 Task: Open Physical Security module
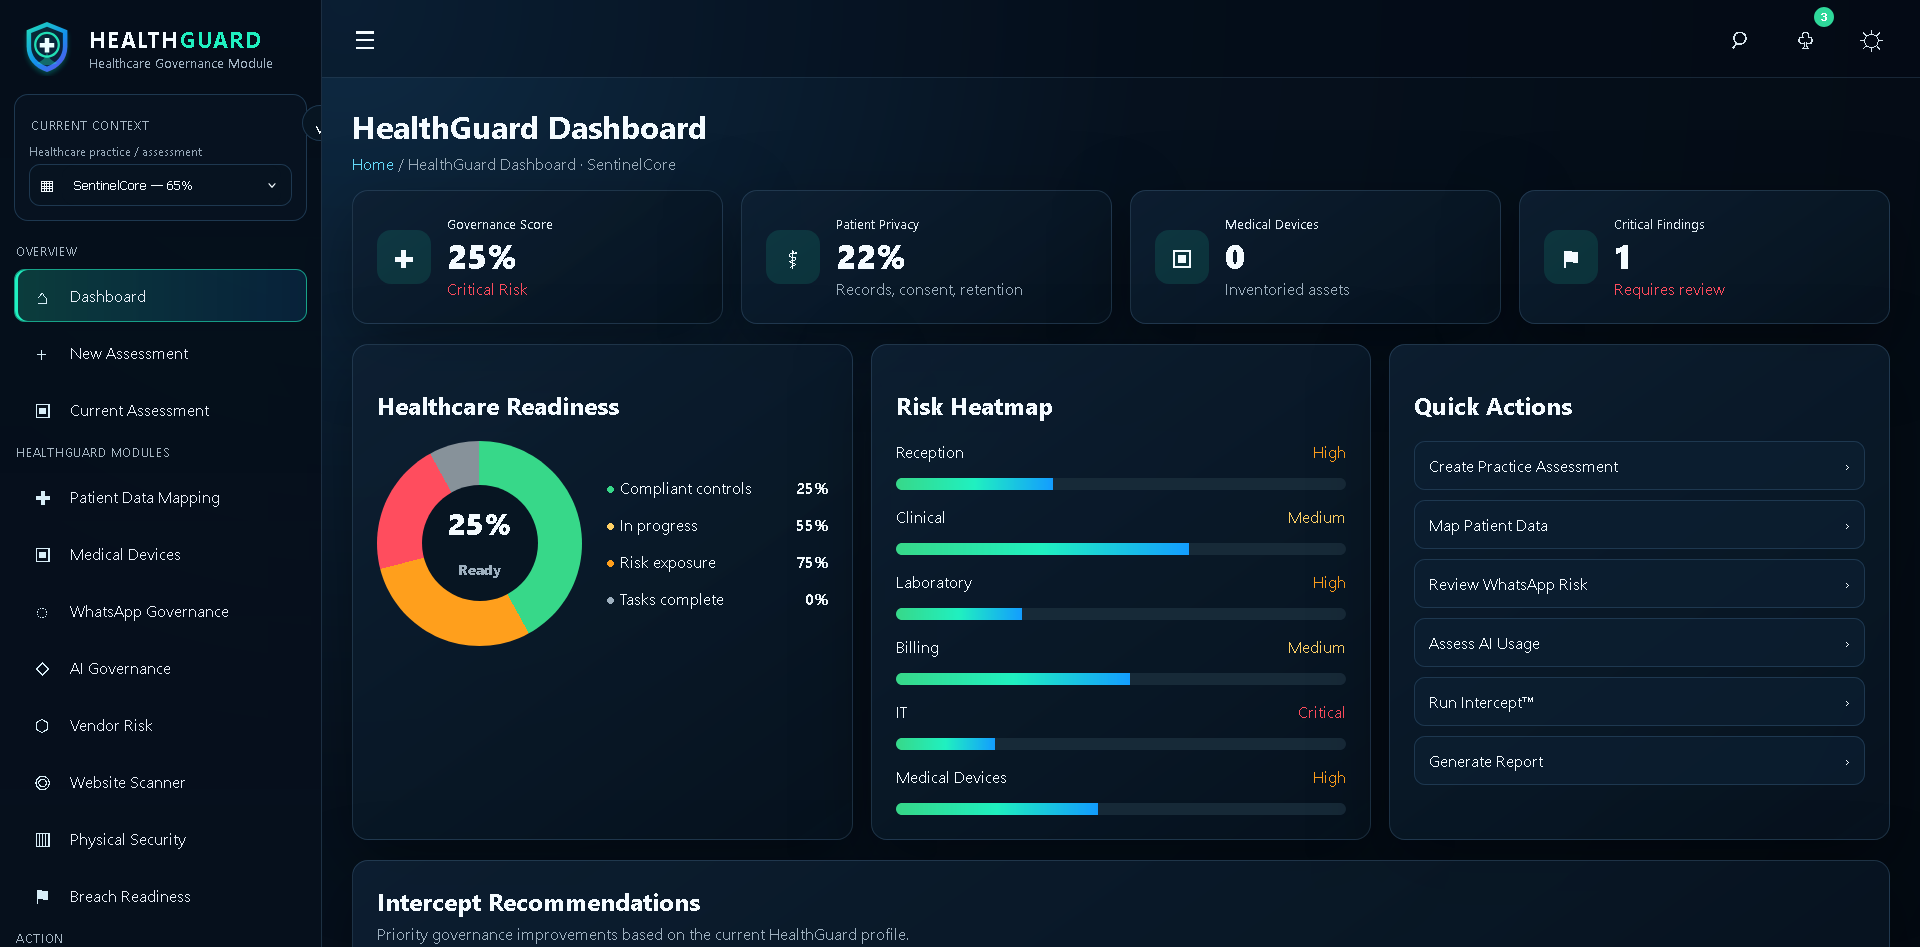[160, 840]
